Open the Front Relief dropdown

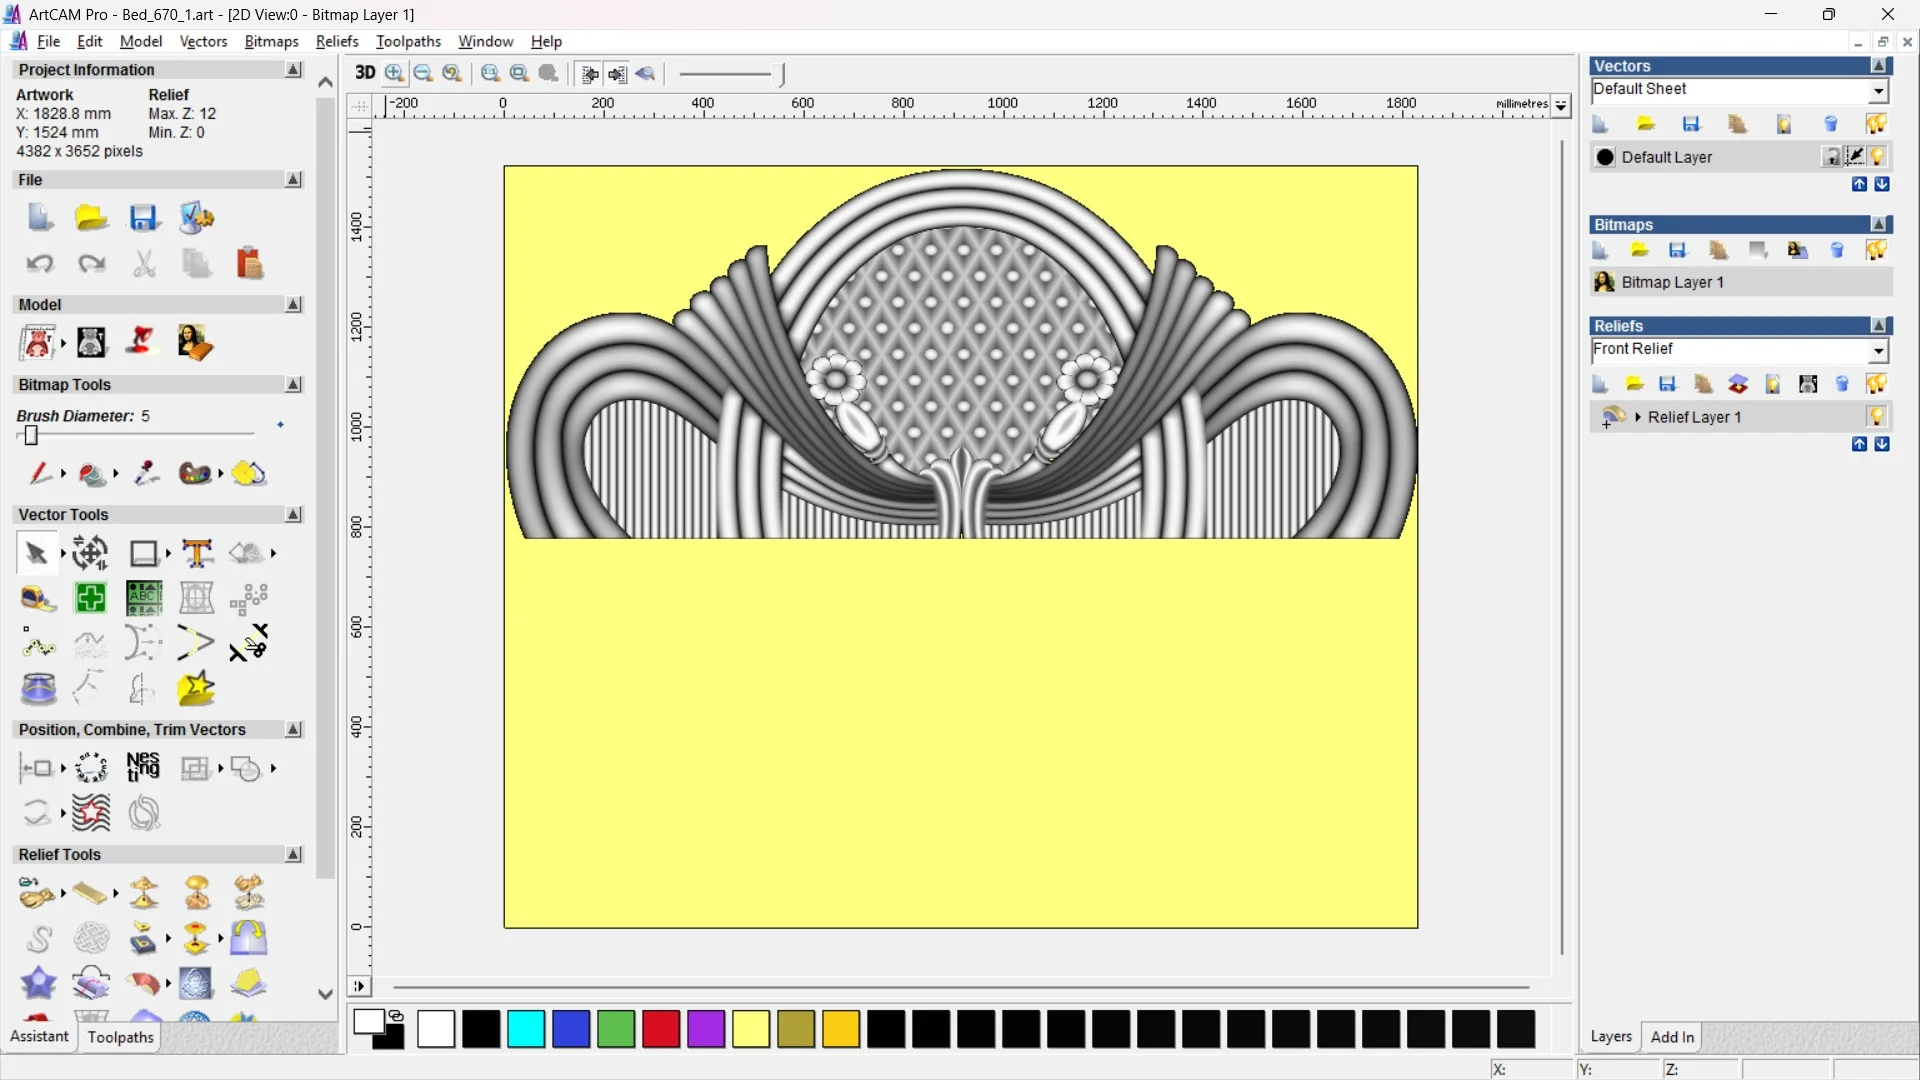(1878, 351)
